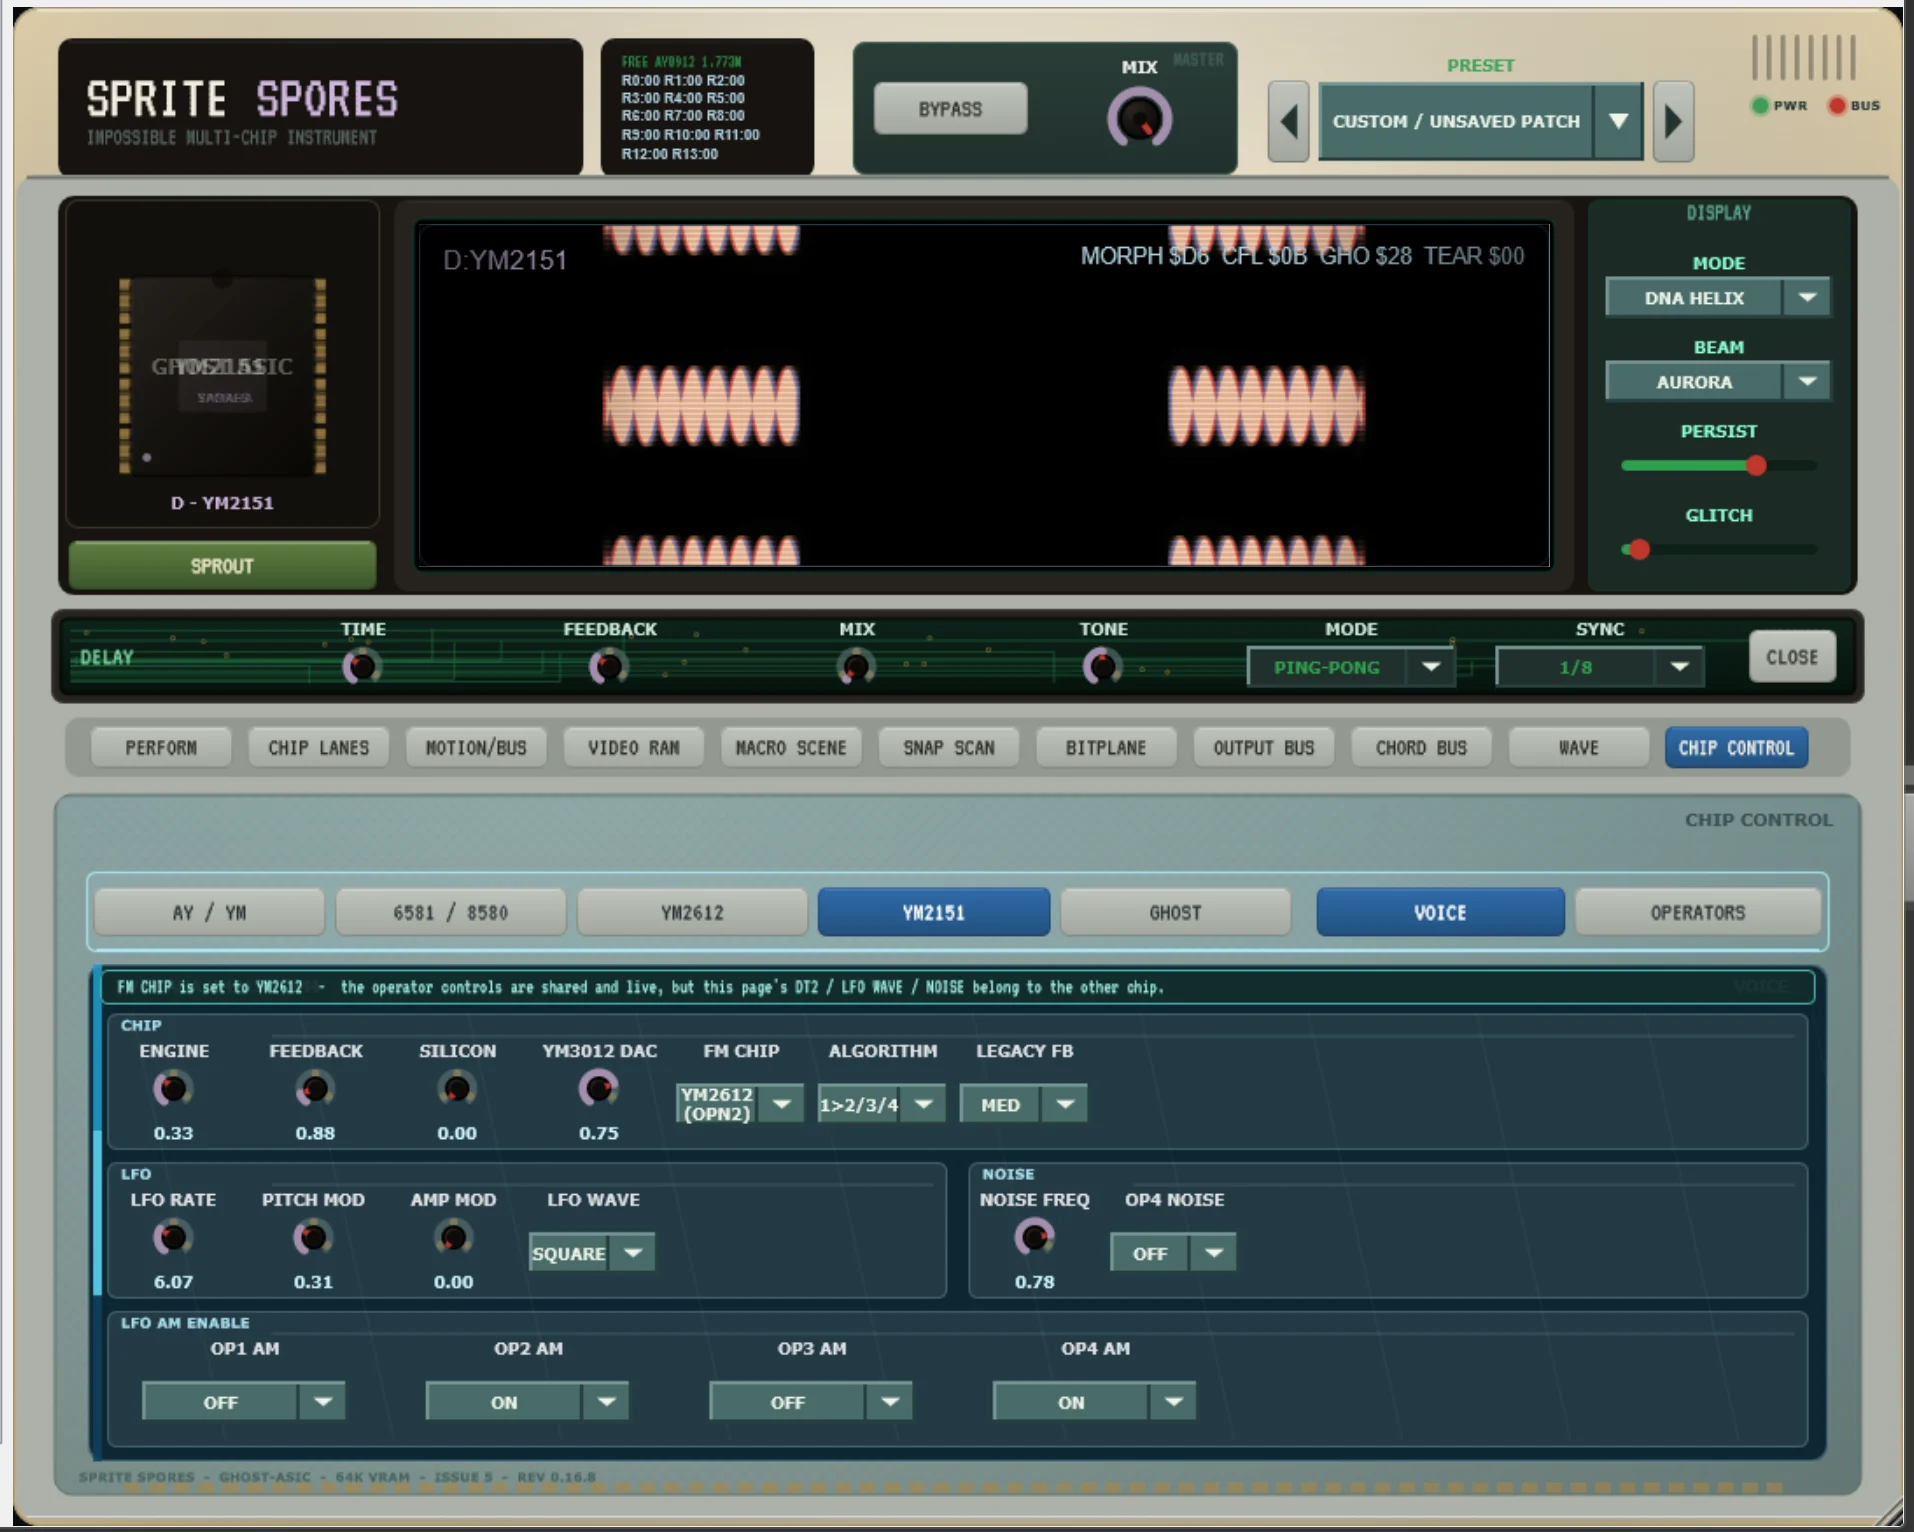This screenshot has height=1532, width=1914.
Task: Click the PWR indicator LED
Action: pos(1760,105)
